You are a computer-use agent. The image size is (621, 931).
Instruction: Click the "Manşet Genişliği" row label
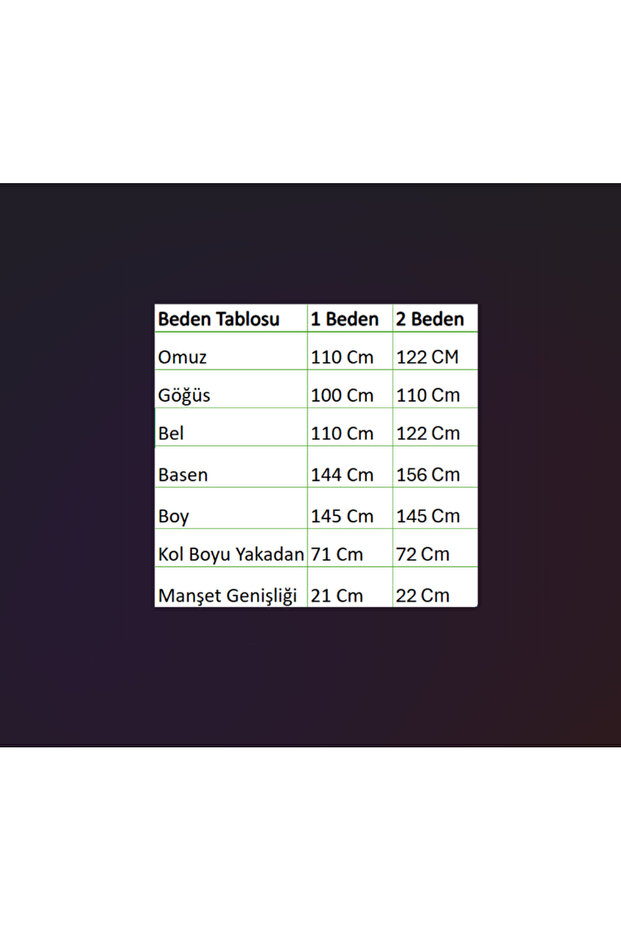click(228, 595)
